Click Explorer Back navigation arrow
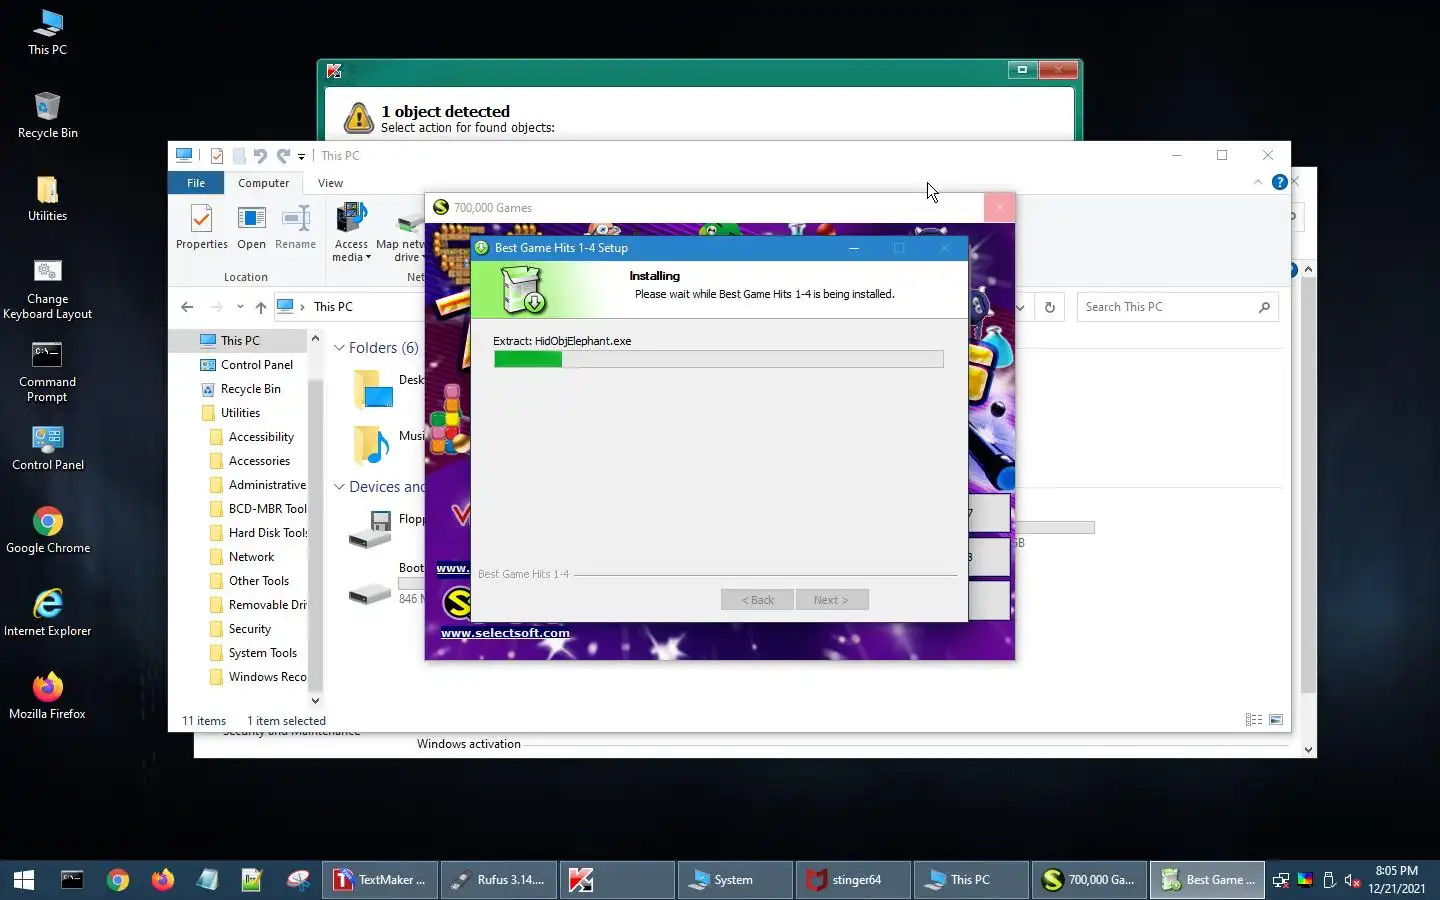1440x900 pixels. tap(187, 307)
